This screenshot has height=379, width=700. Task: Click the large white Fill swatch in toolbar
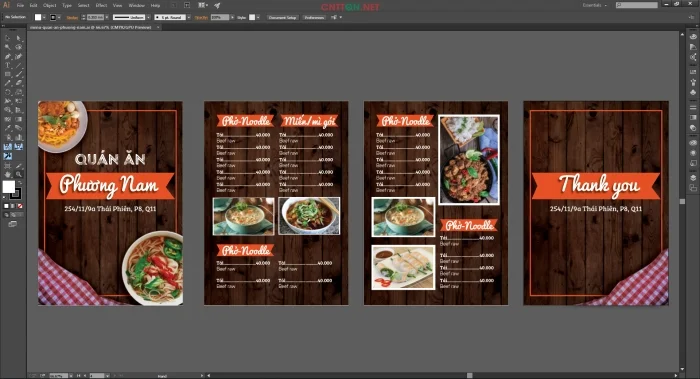coord(8,187)
